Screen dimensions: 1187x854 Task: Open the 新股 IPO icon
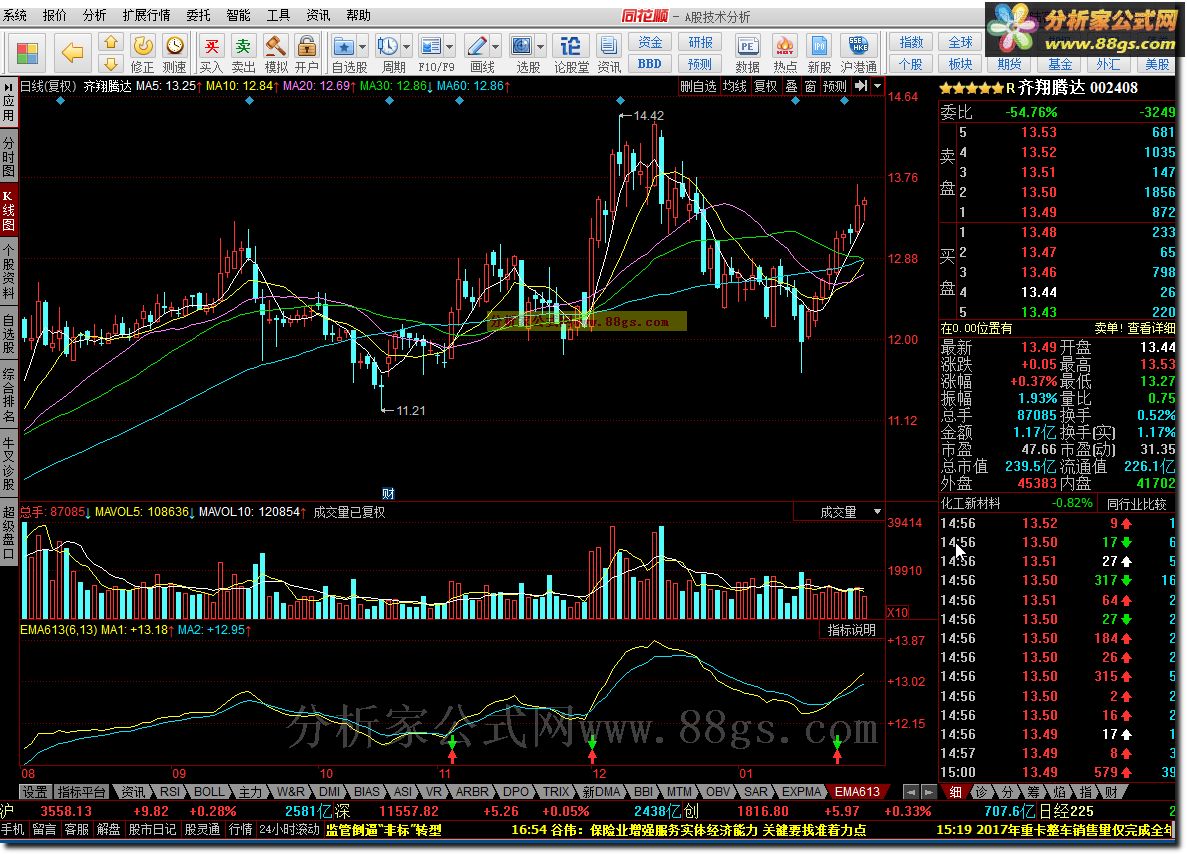pos(819,54)
